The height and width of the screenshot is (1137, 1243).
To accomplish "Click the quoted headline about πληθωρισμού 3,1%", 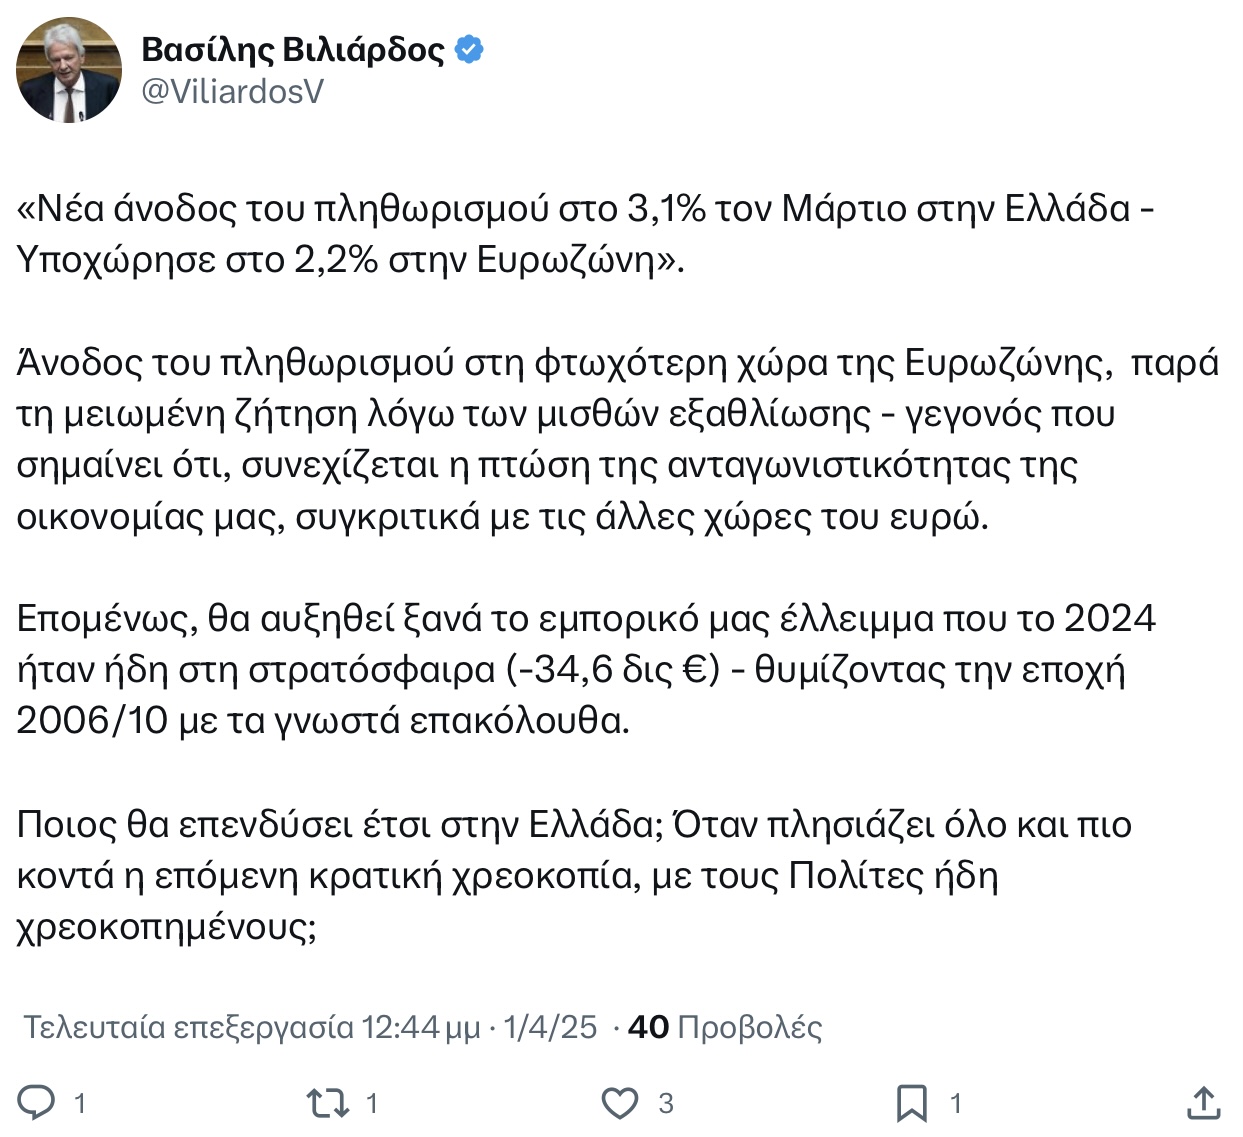I will click(586, 234).
